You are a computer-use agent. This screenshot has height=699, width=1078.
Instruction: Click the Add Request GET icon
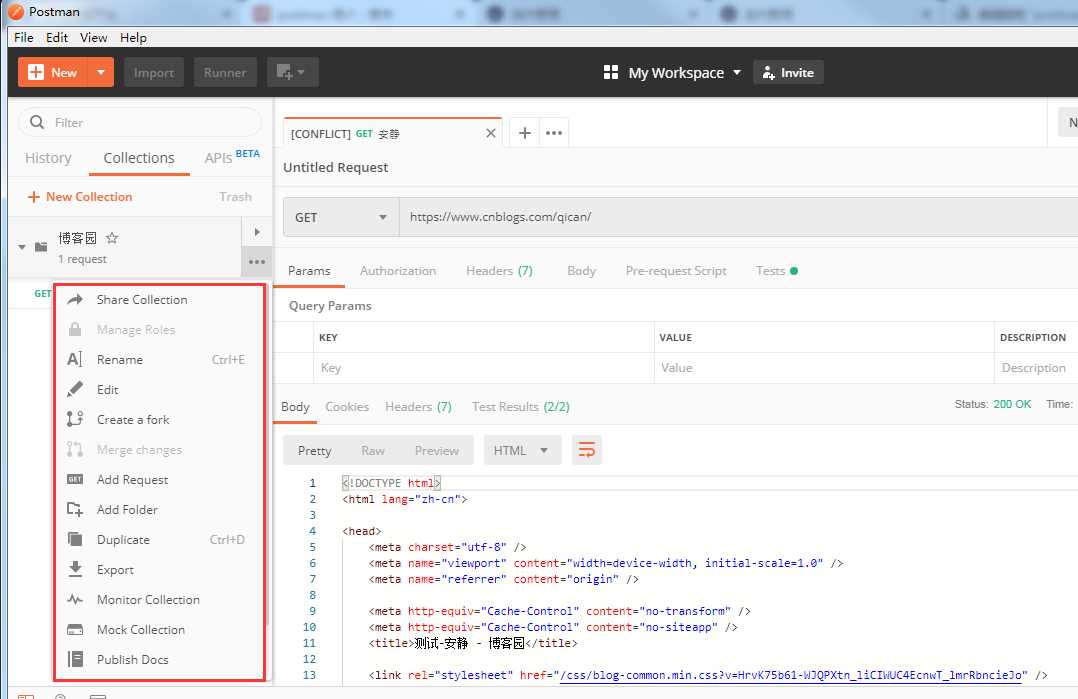tap(75, 479)
